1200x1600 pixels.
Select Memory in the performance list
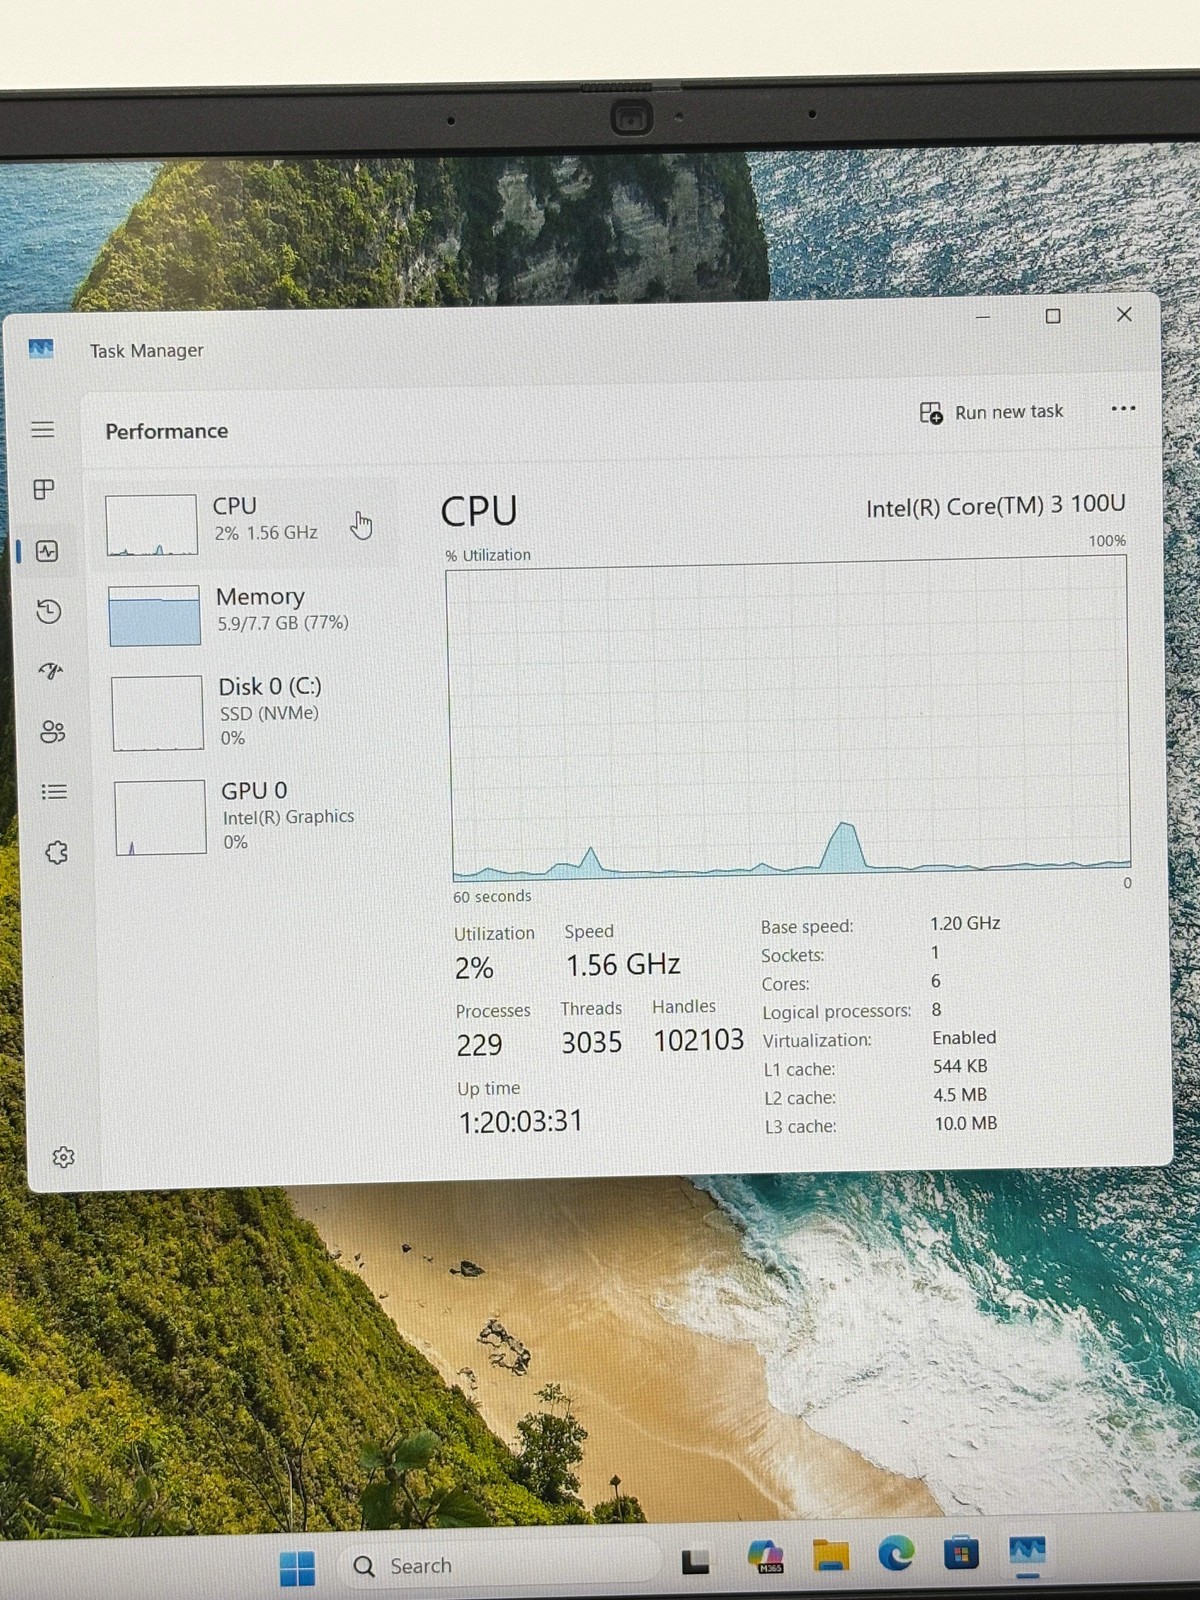tap(250, 612)
